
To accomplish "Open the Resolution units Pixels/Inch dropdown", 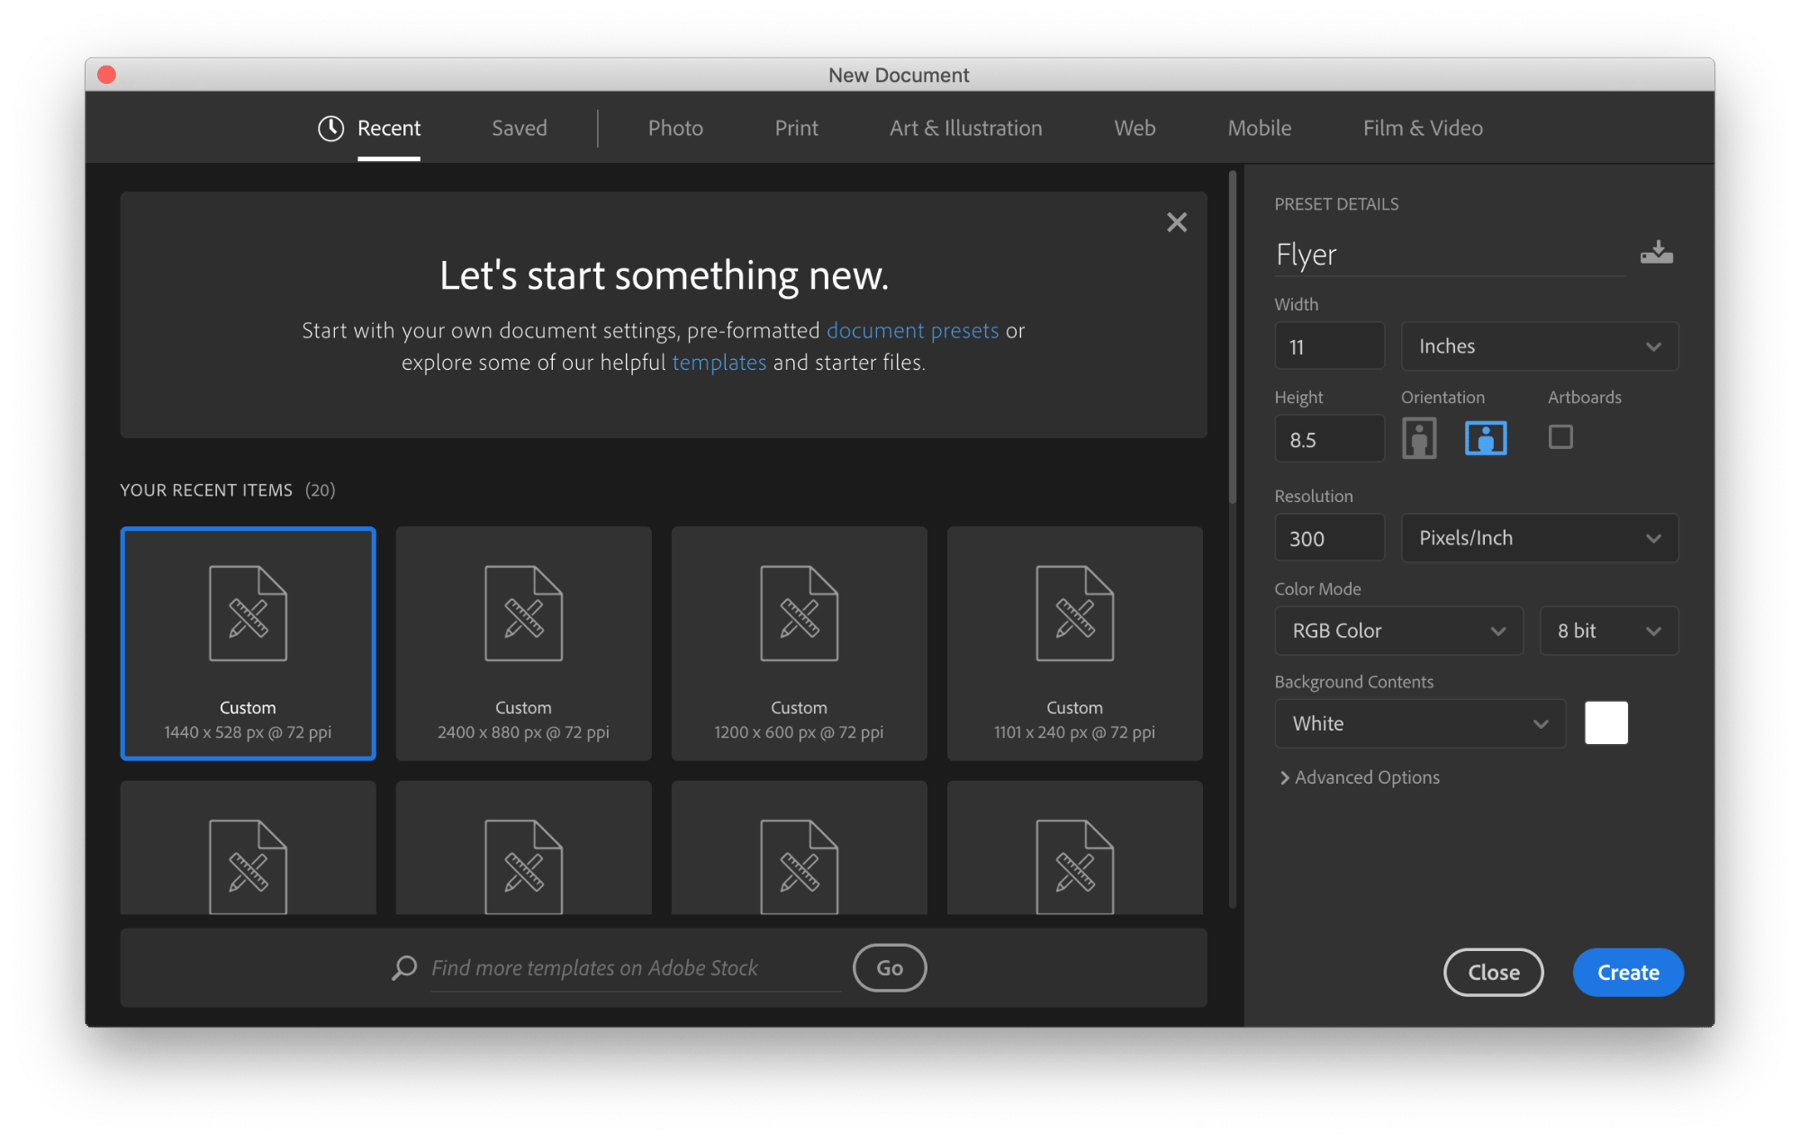I will coord(1539,537).
